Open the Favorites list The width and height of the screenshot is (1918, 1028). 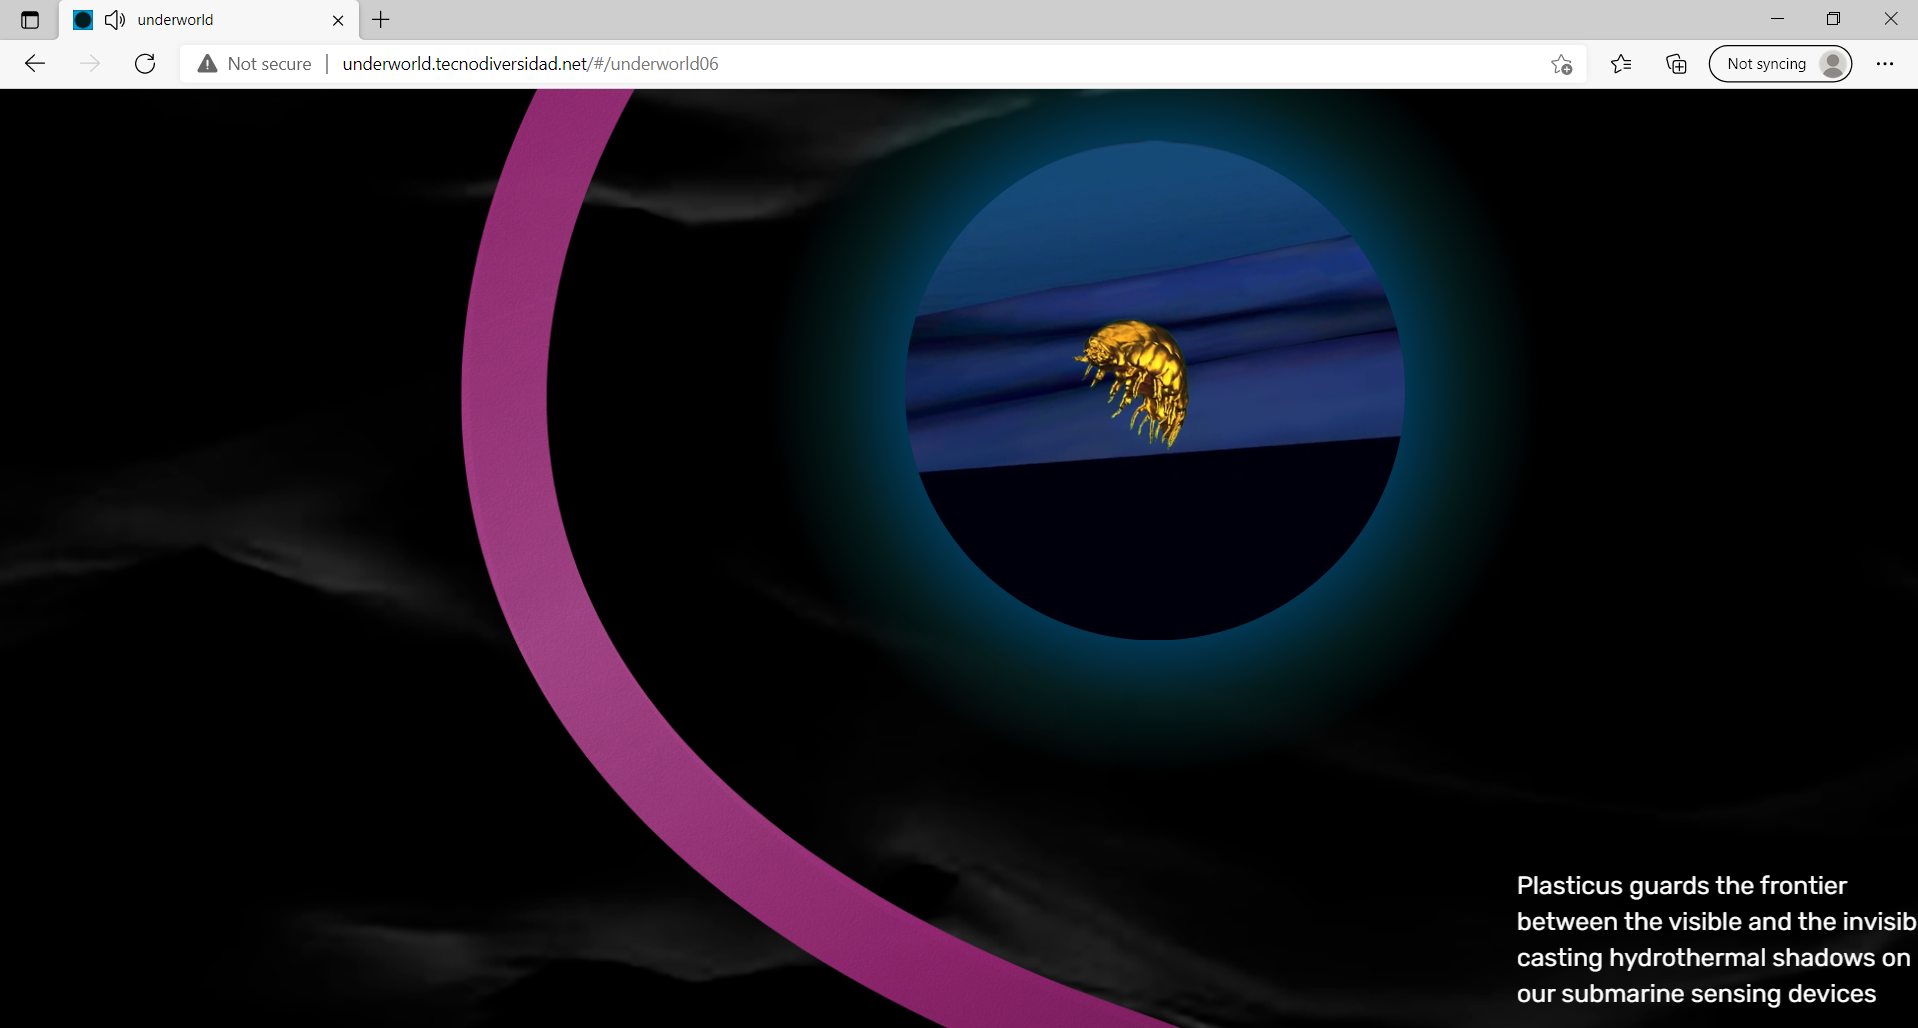pyautogui.click(x=1621, y=63)
